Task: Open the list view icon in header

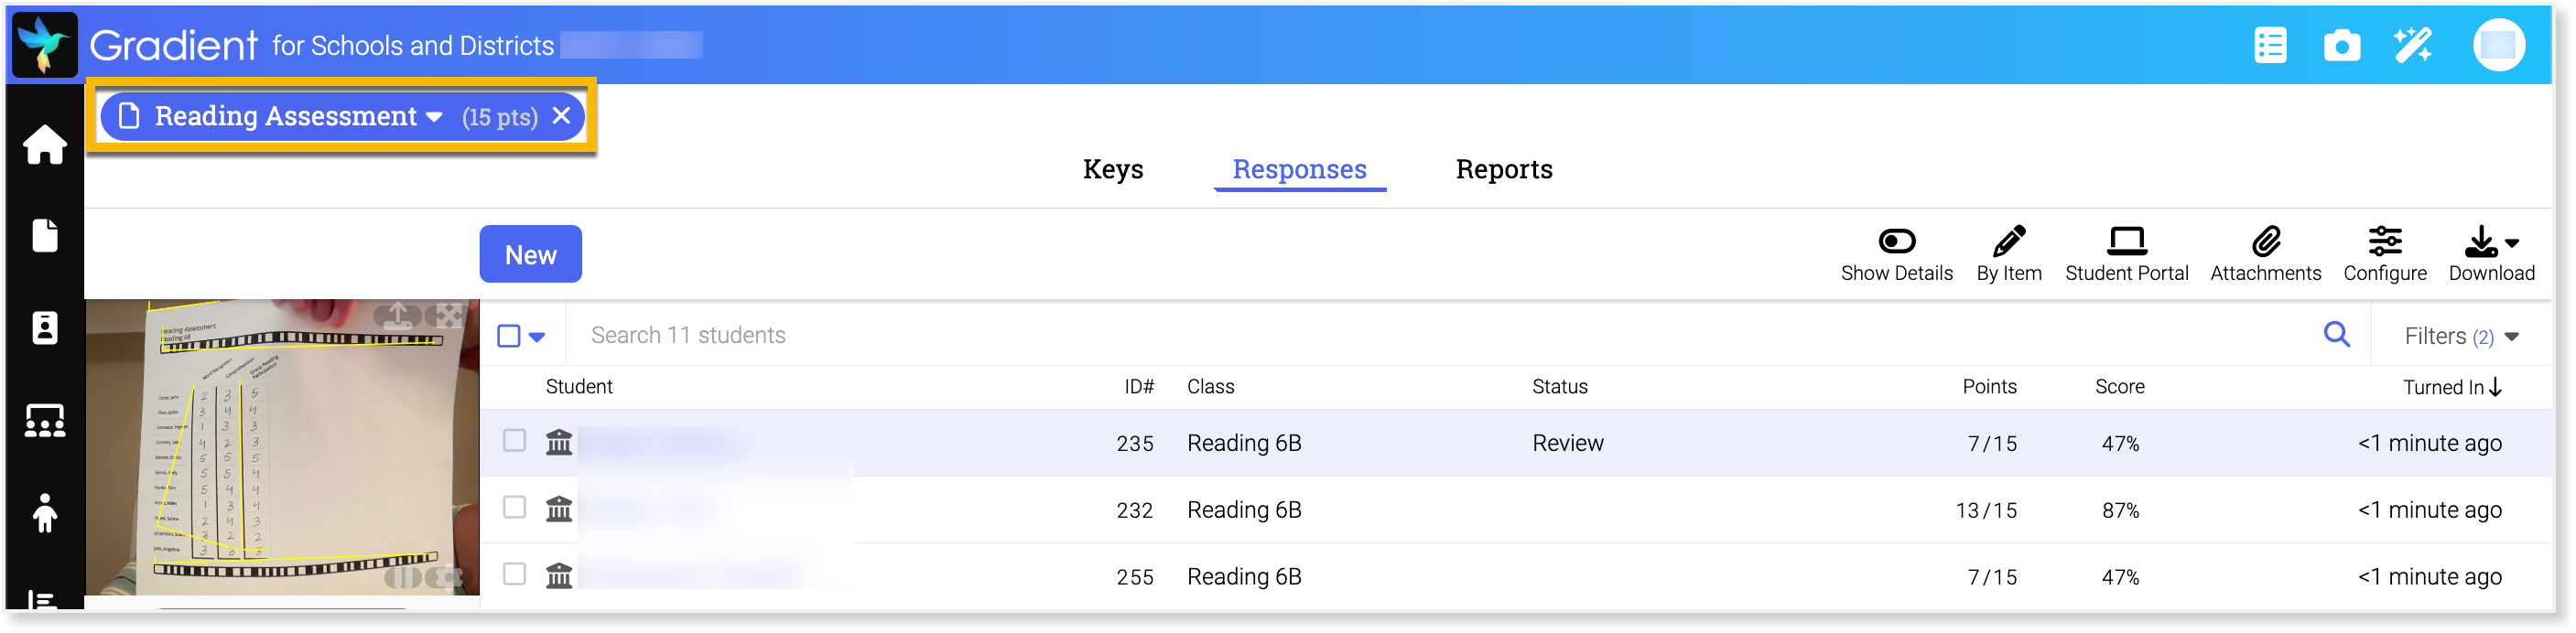Action: coord(2270,46)
